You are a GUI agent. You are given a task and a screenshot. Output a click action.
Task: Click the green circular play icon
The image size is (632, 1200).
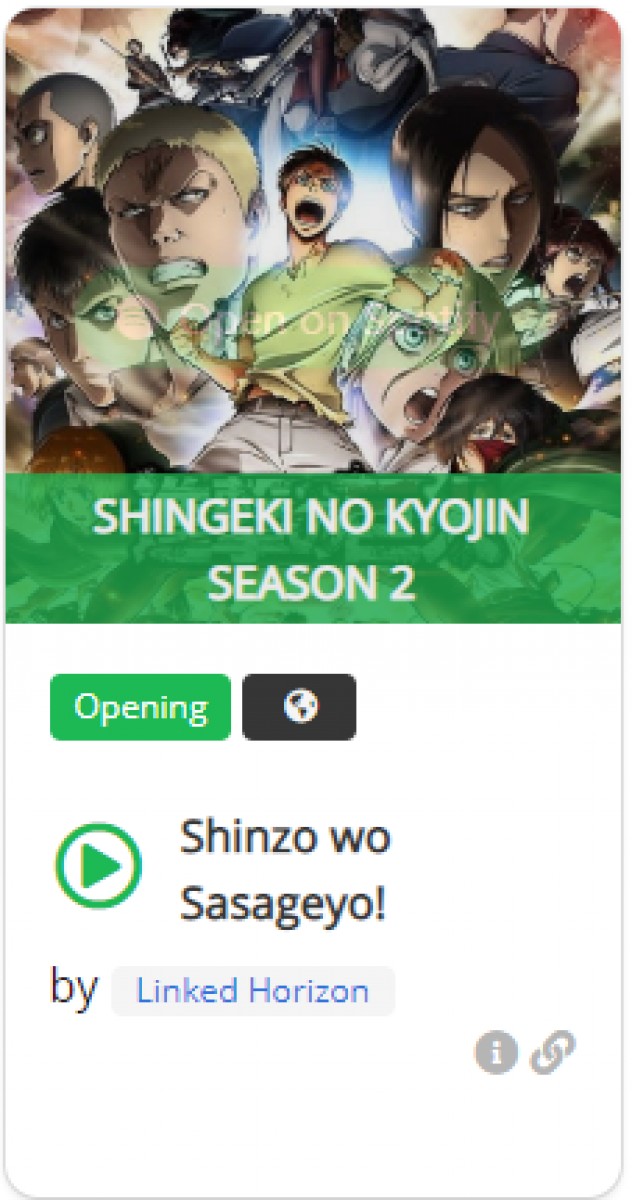coord(98,866)
